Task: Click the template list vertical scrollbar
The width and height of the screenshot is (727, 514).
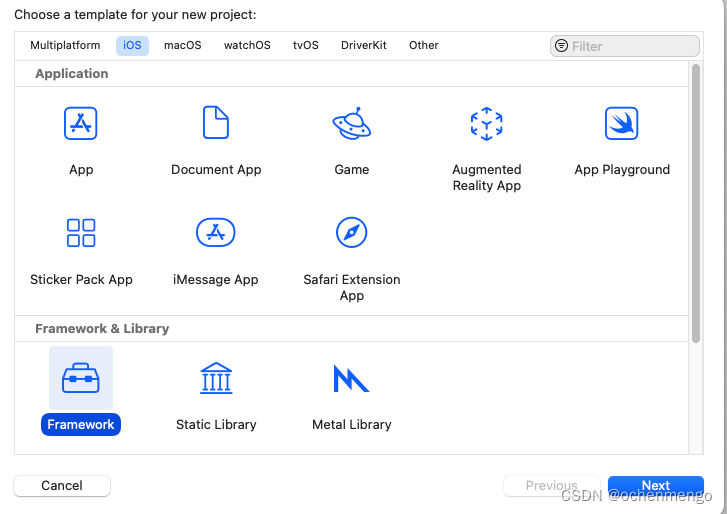Action: coord(695,203)
